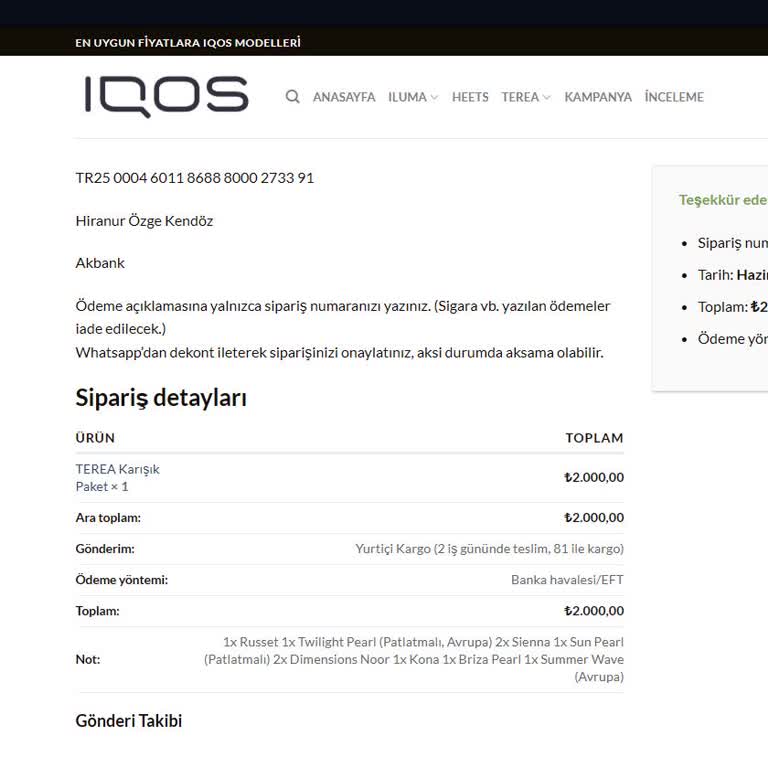The width and height of the screenshot is (768, 768).
Task: Click the Yurtiçi Kargo shipping text
Action: [x=489, y=549]
